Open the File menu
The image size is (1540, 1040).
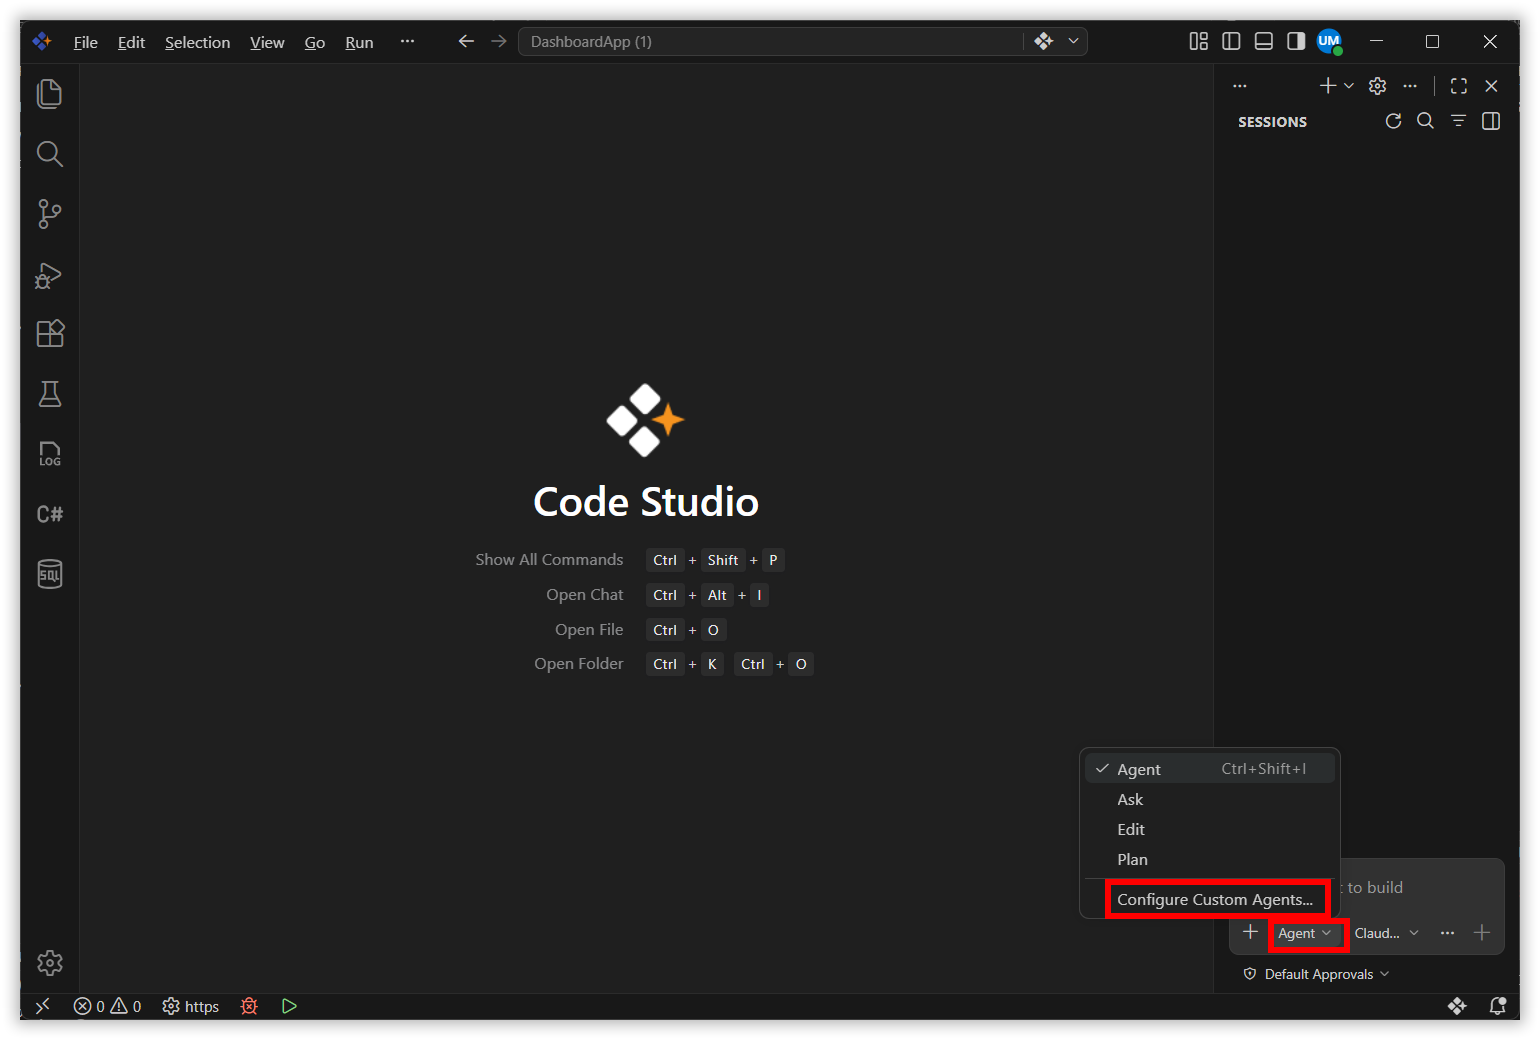point(86,42)
